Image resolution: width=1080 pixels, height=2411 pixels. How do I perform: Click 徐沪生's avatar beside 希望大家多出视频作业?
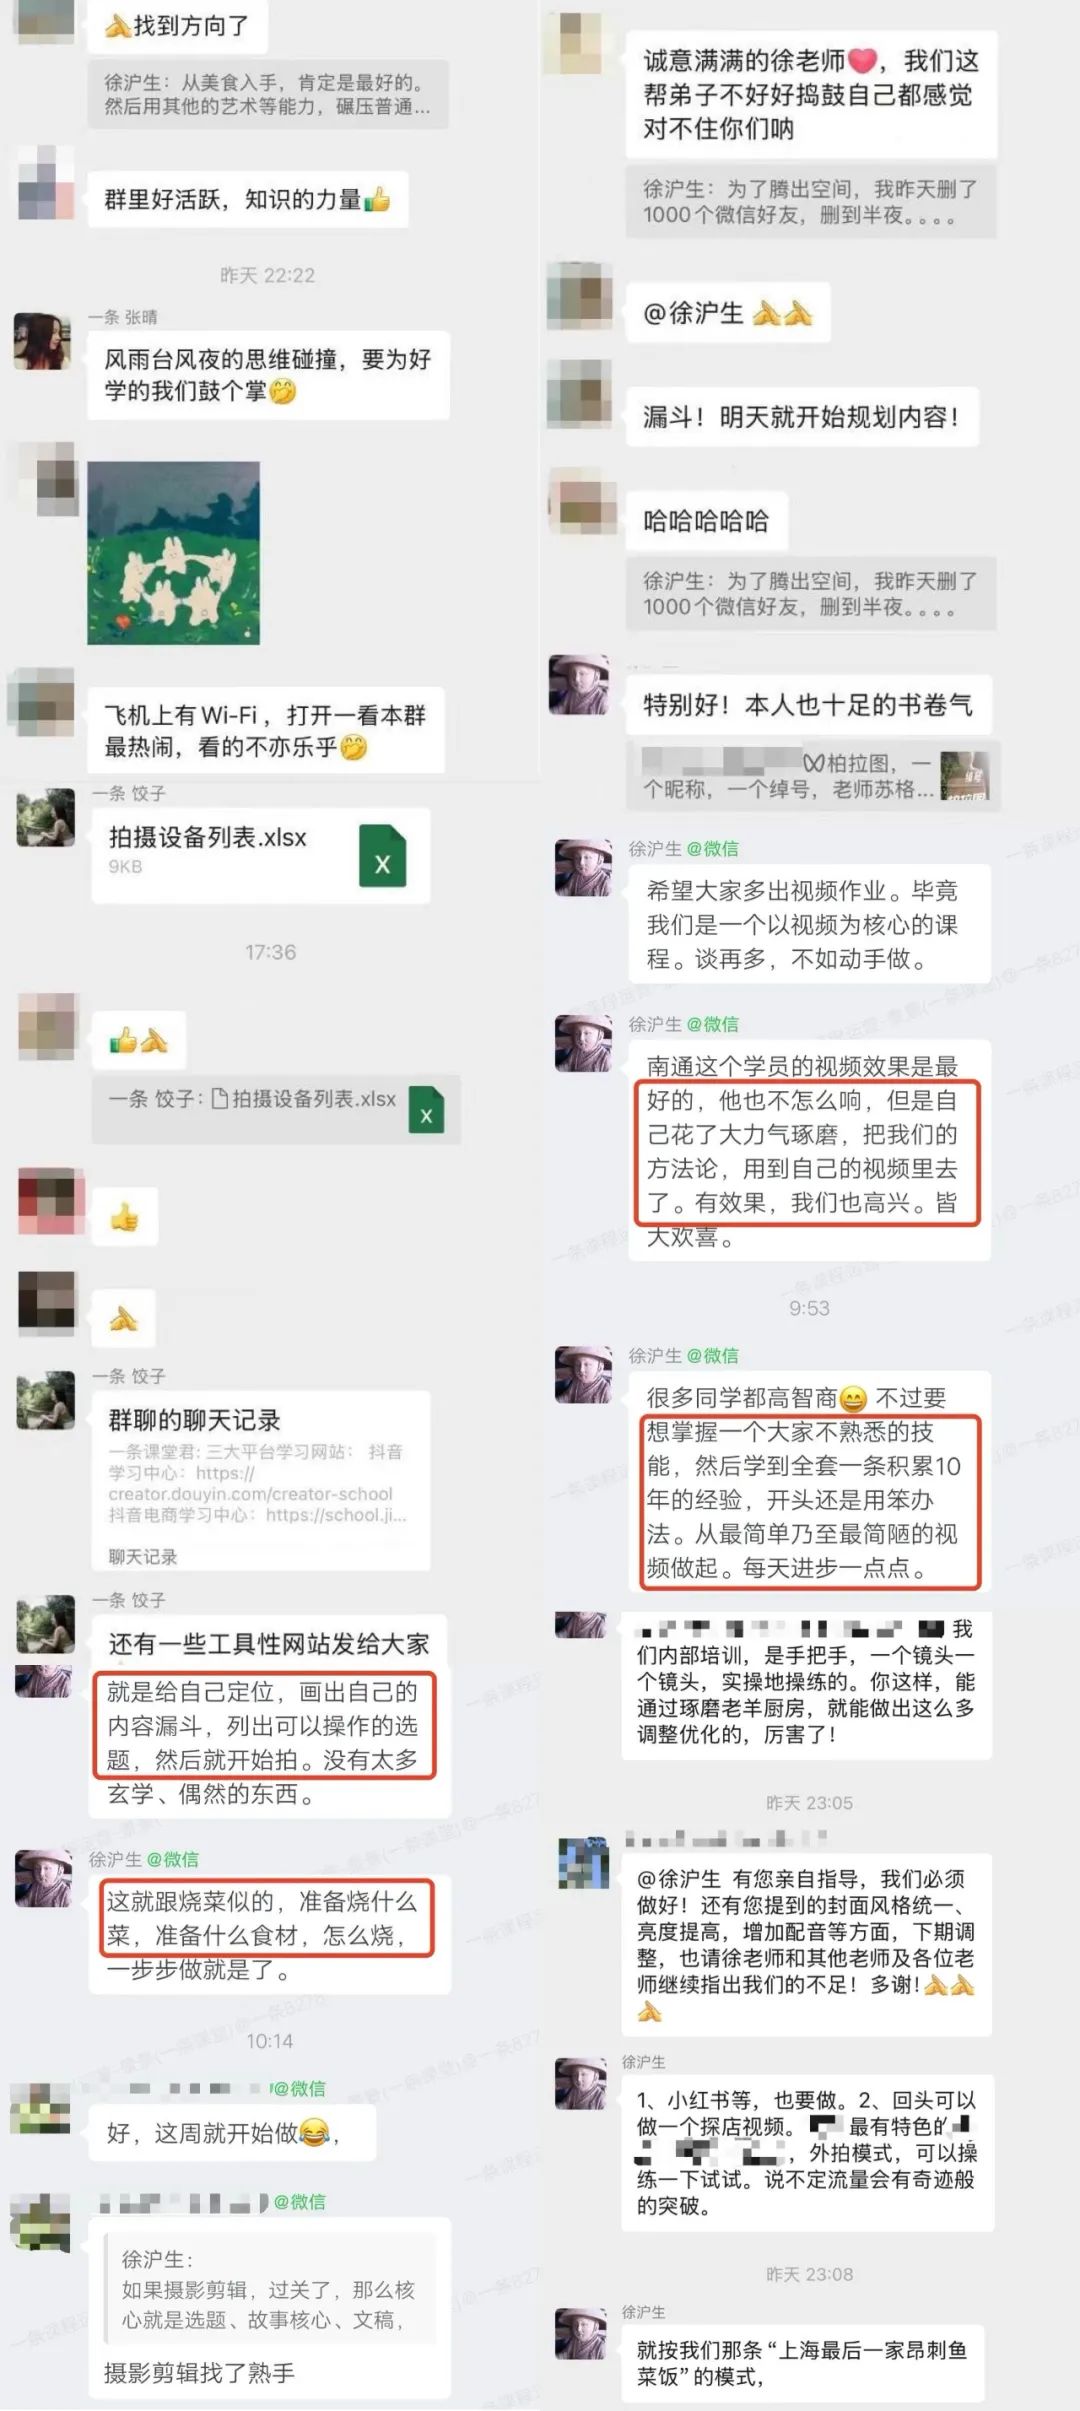(x=583, y=867)
